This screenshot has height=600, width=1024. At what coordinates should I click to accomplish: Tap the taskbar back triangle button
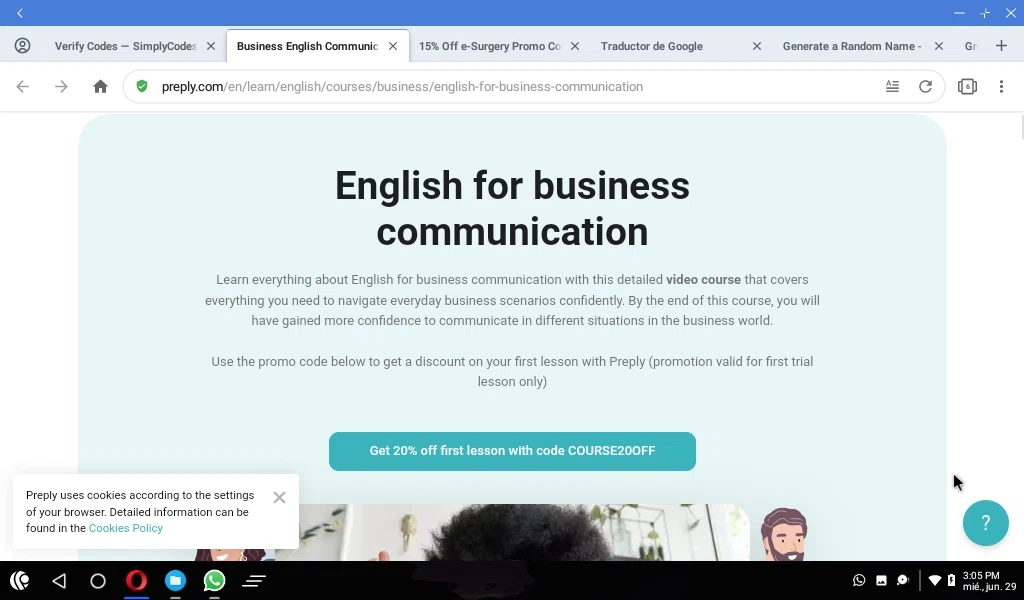[x=59, y=580]
